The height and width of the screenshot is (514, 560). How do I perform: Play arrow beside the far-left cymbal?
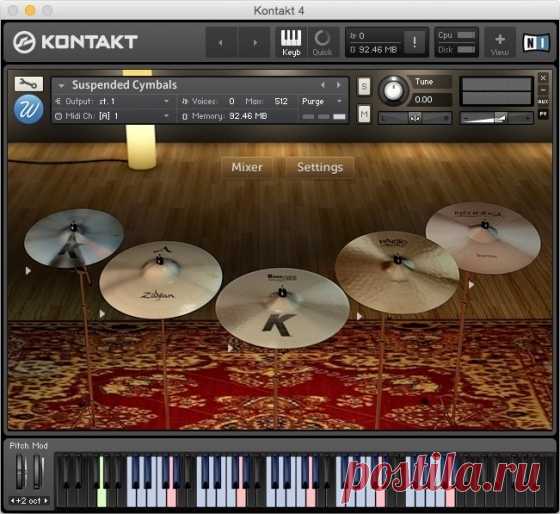tap(28, 271)
